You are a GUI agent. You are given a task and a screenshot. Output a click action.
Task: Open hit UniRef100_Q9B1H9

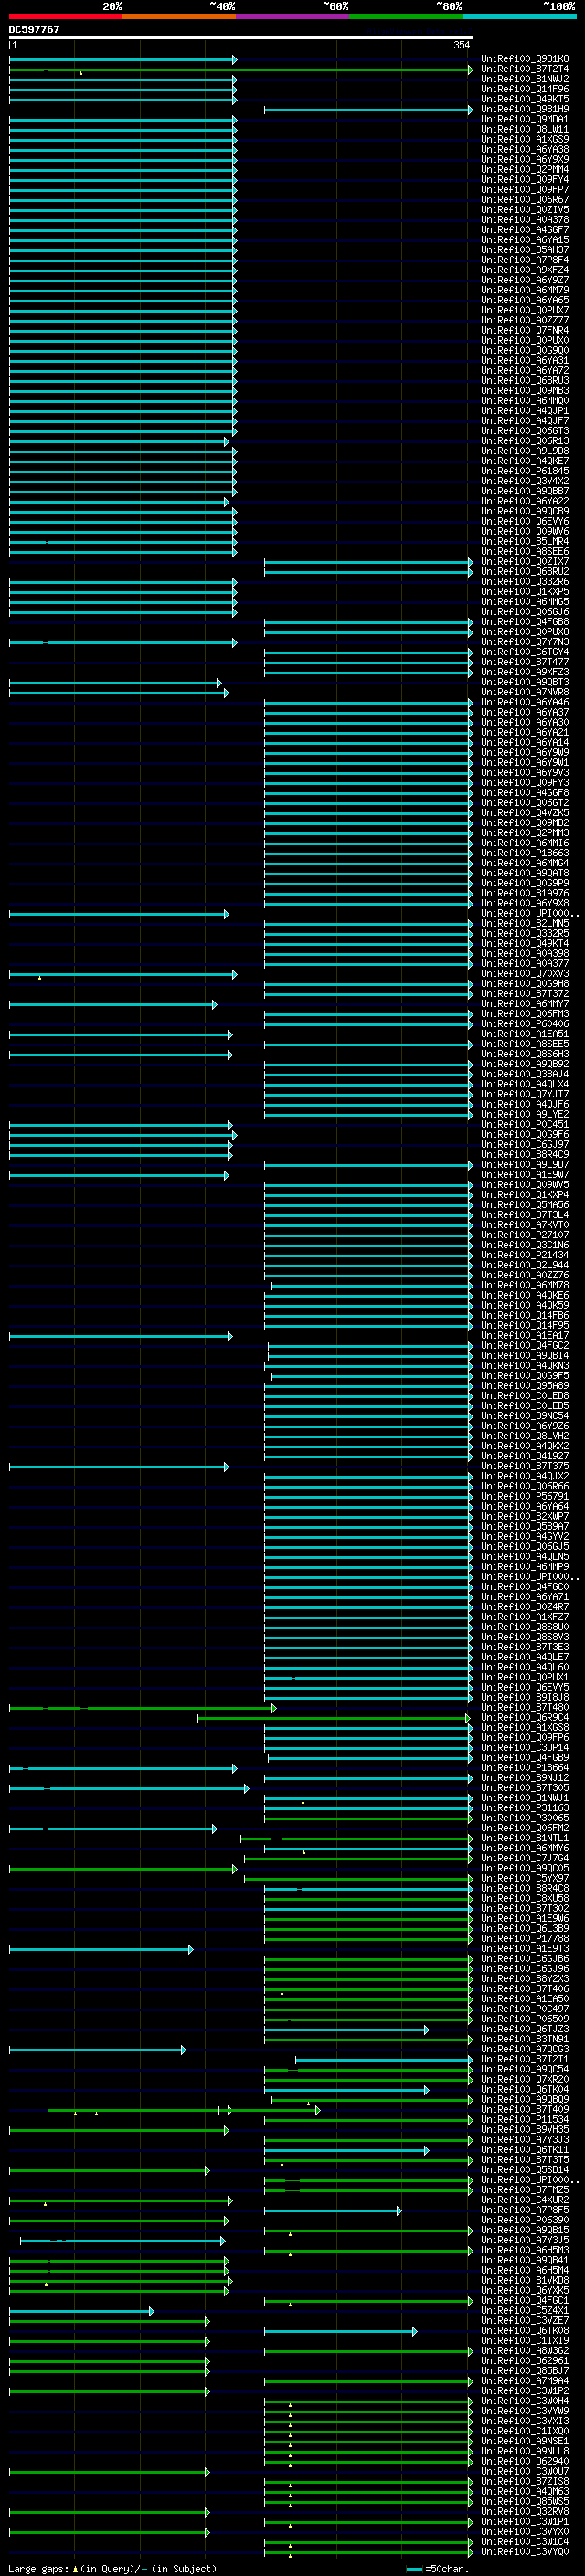pos(525,109)
